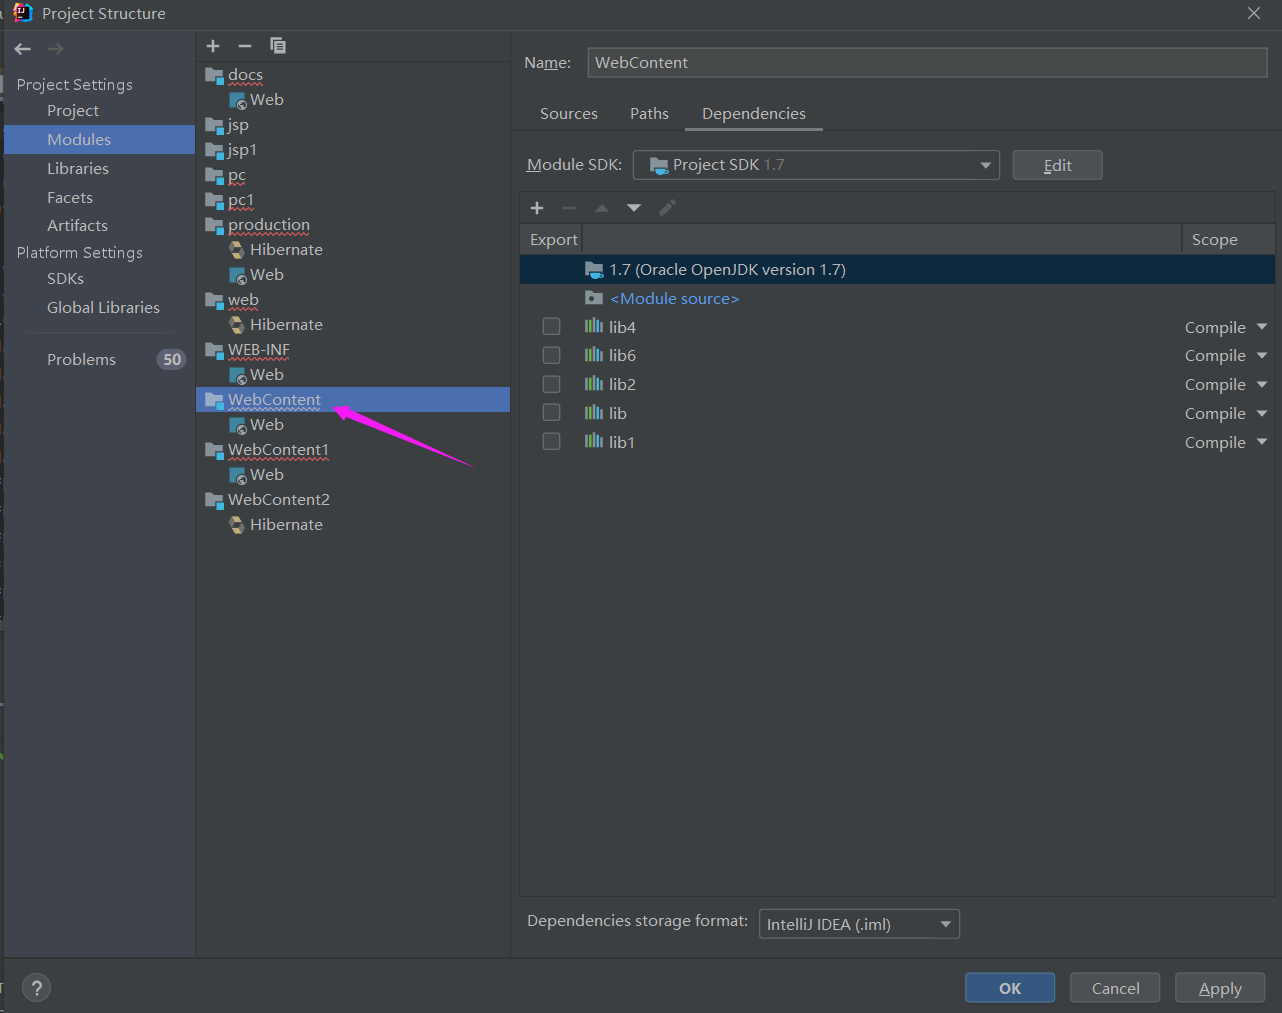Image resolution: width=1282 pixels, height=1013 pixels.
Task: Click the jsp module folder icon
Action: tap(214, 125)
